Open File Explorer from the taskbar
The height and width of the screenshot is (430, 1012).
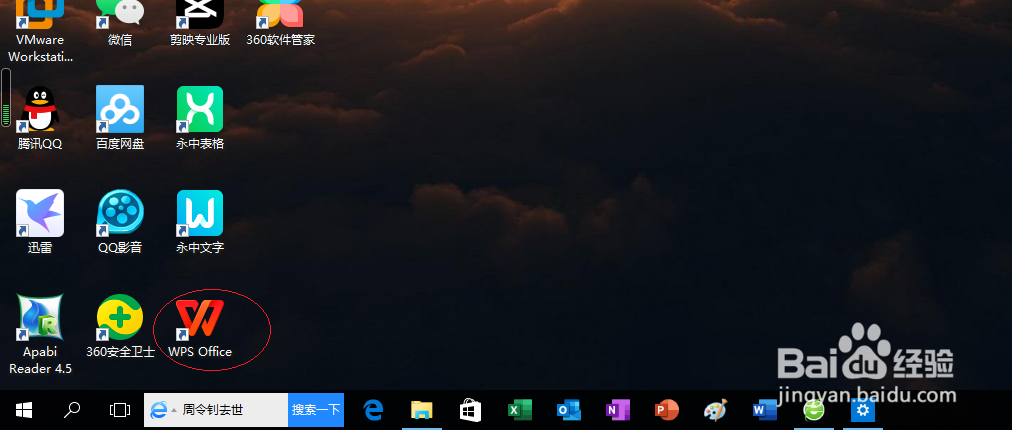point(422,409)
